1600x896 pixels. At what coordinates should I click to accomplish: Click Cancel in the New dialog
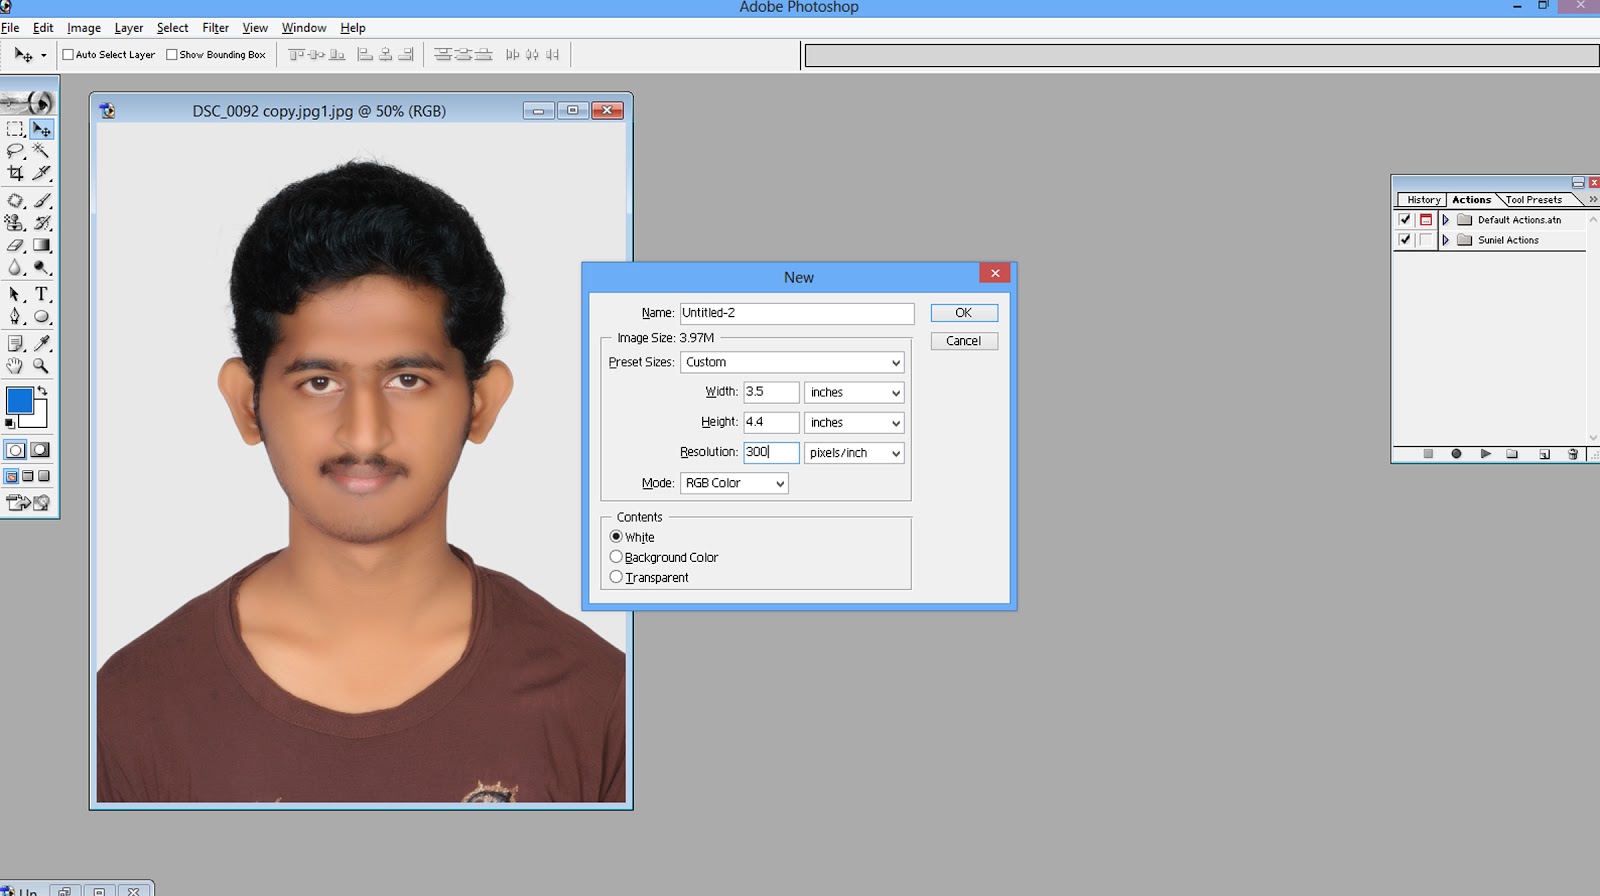963,341
